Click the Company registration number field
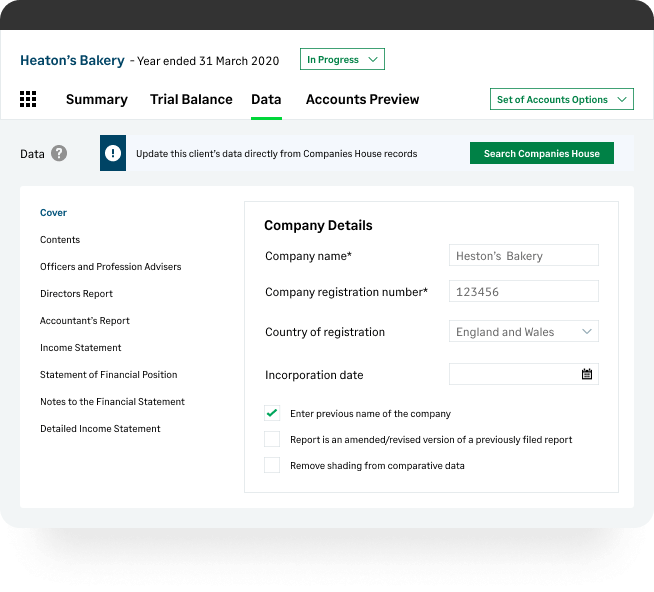654x592 pixels. click(523, 292)
